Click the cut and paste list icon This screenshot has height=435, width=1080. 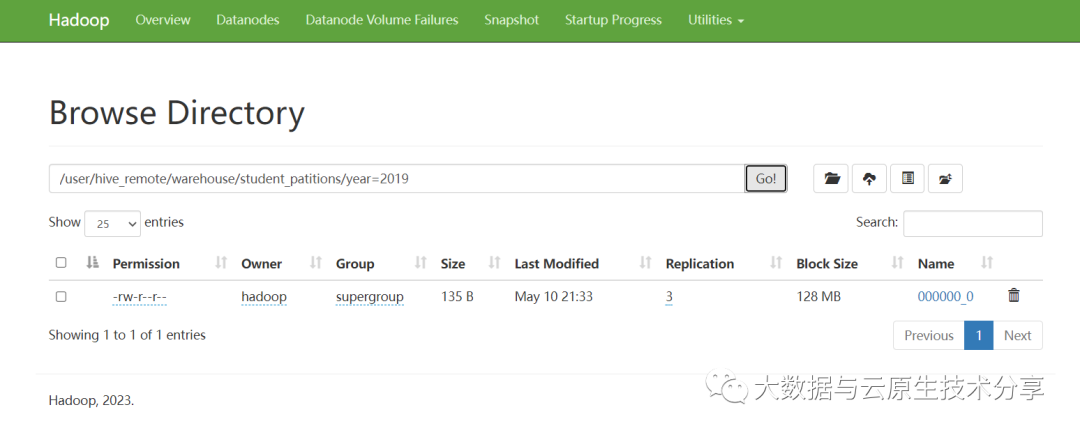tap(907, 179)
